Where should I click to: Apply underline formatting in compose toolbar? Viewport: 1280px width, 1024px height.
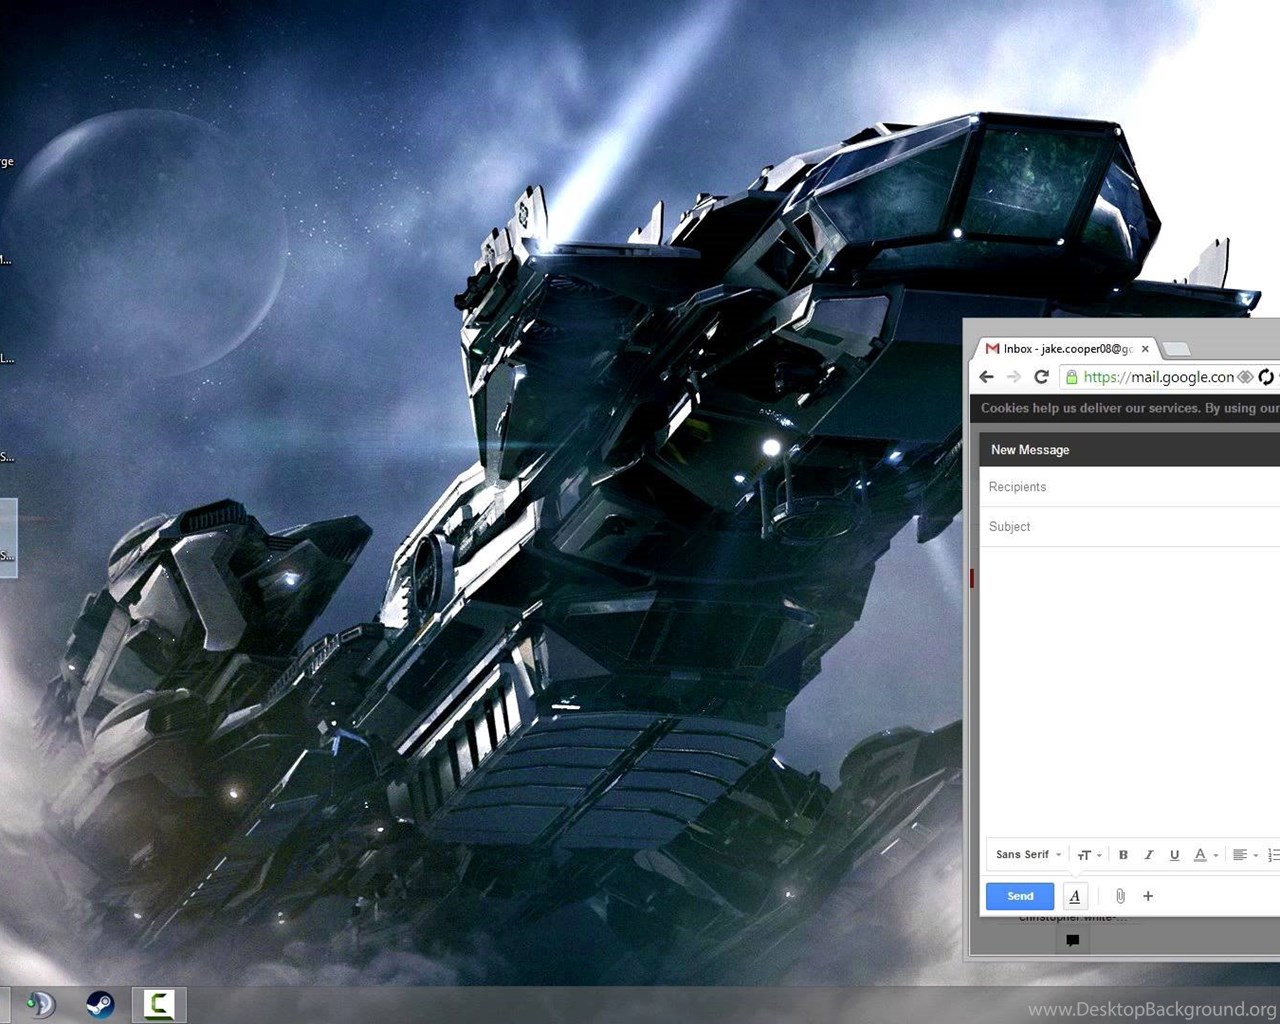click(x=1175, y=855)
